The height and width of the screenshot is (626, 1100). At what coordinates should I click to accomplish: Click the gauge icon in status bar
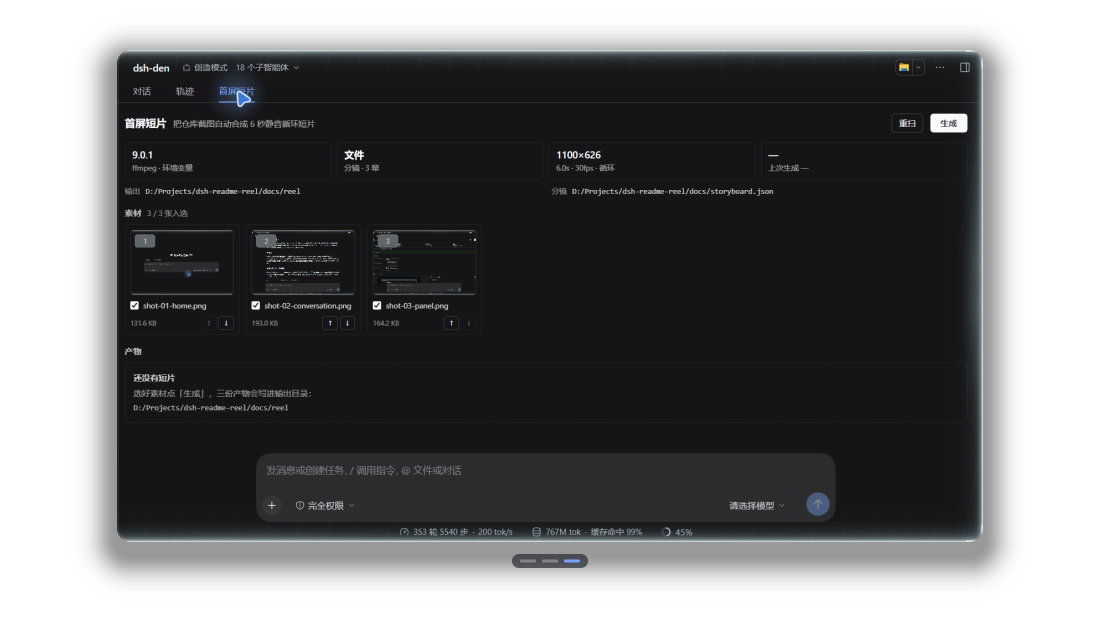404,532
